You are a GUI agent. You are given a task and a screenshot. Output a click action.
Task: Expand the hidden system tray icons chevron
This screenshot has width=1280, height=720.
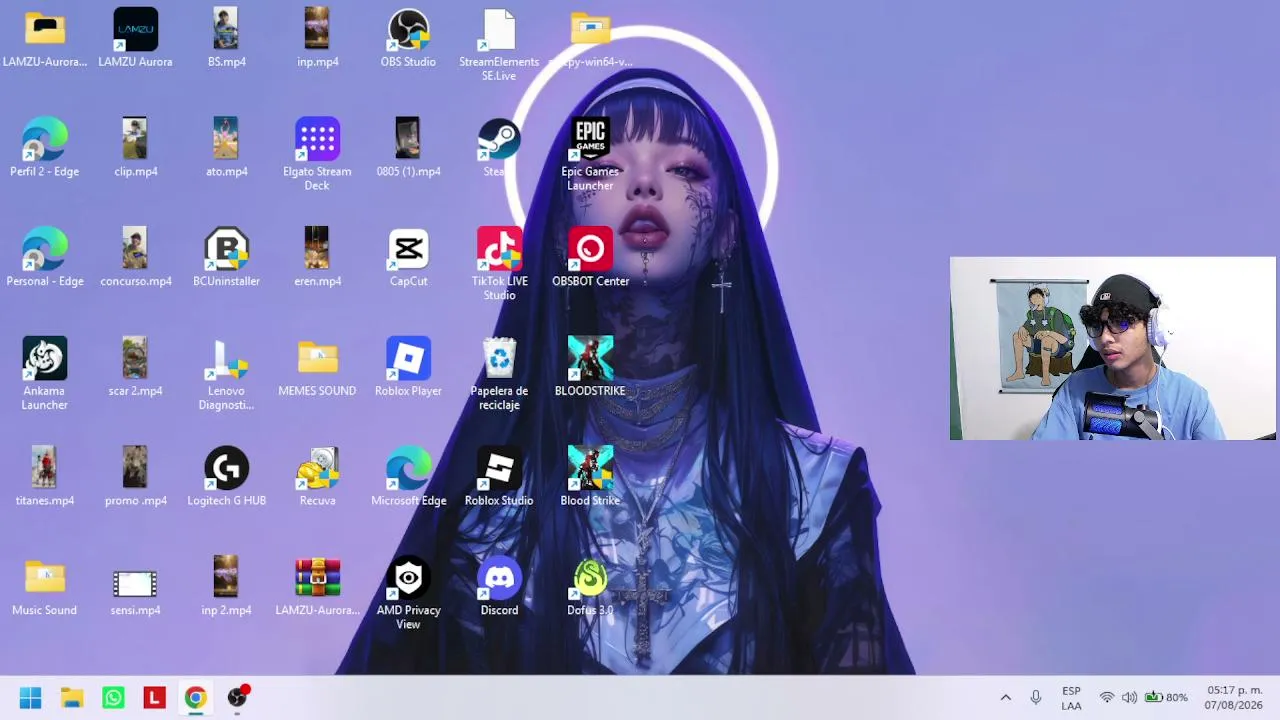[x=1006, y=698]
